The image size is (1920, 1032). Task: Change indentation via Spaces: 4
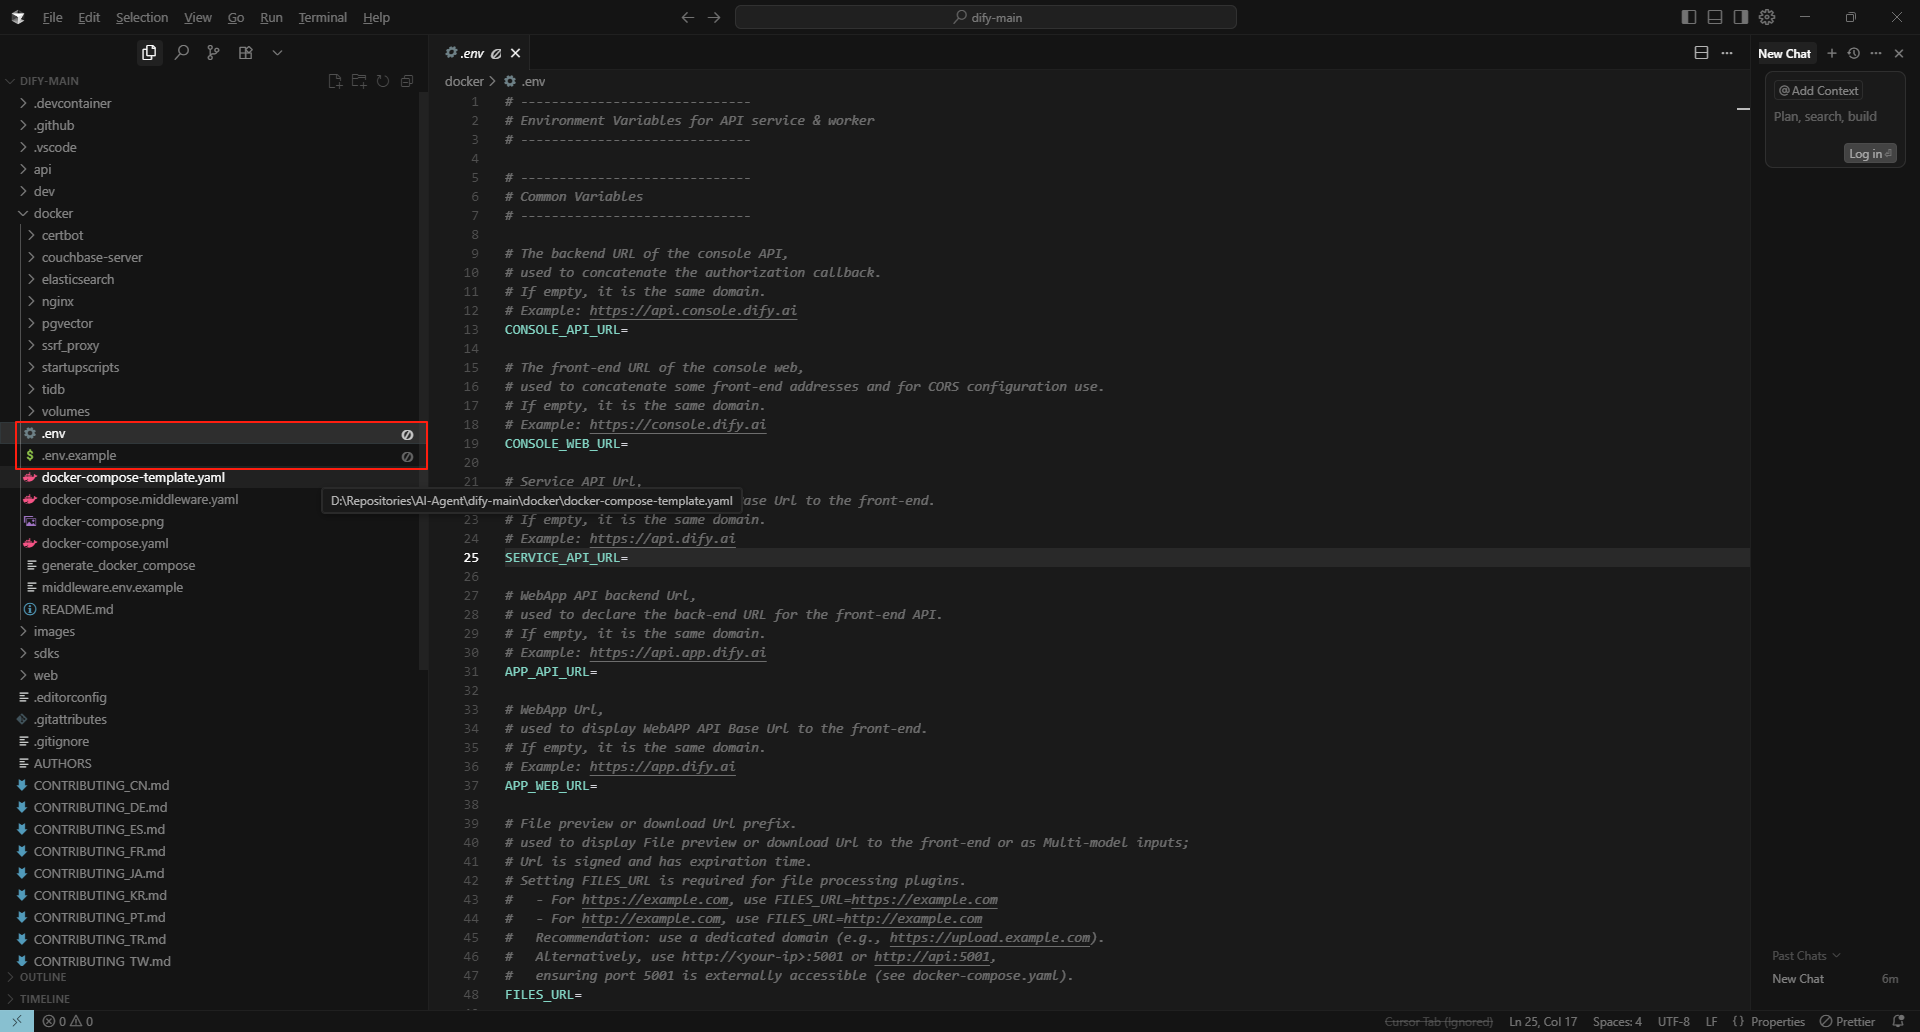[1617, 1021]
